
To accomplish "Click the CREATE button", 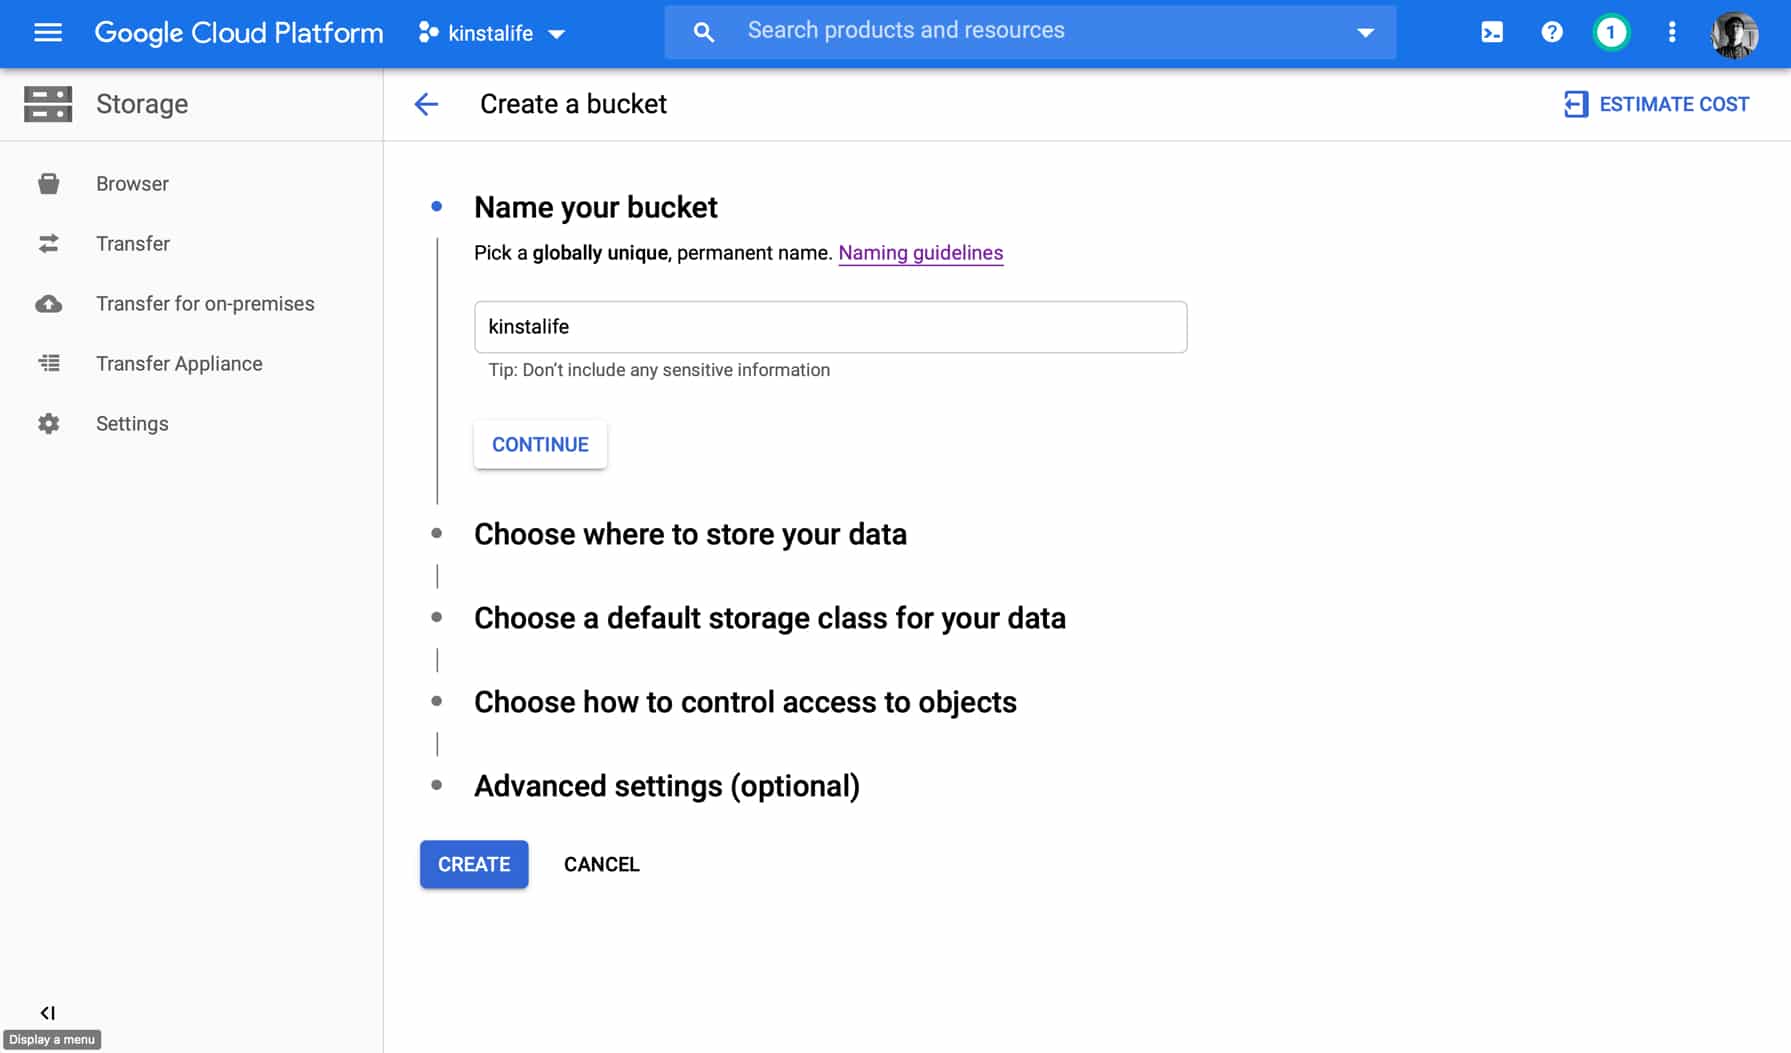I will tap(473, 864).
